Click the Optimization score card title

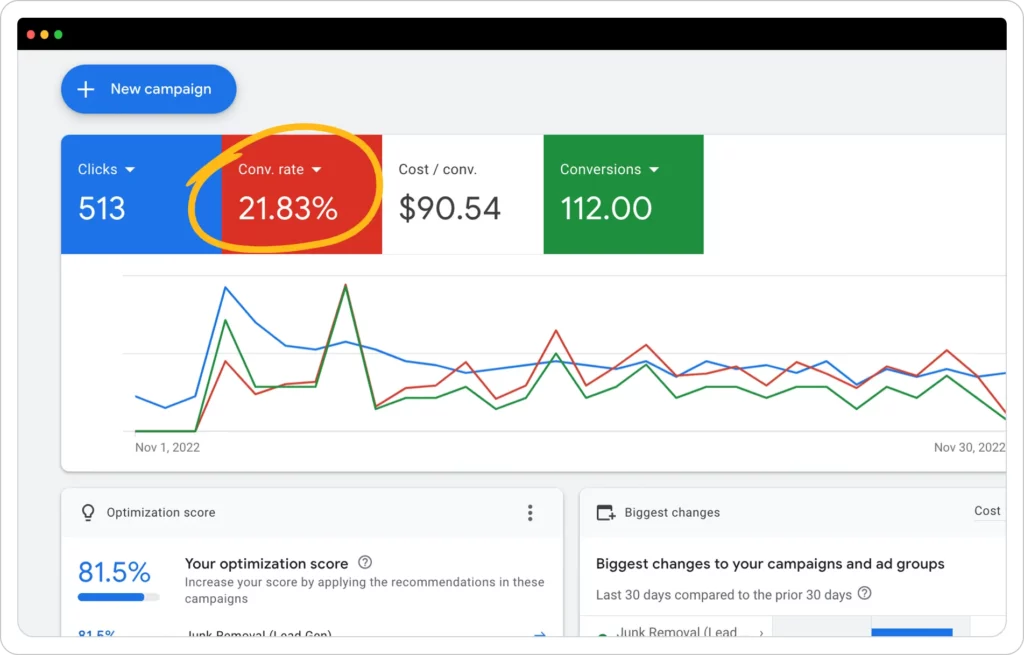point(161,513)
